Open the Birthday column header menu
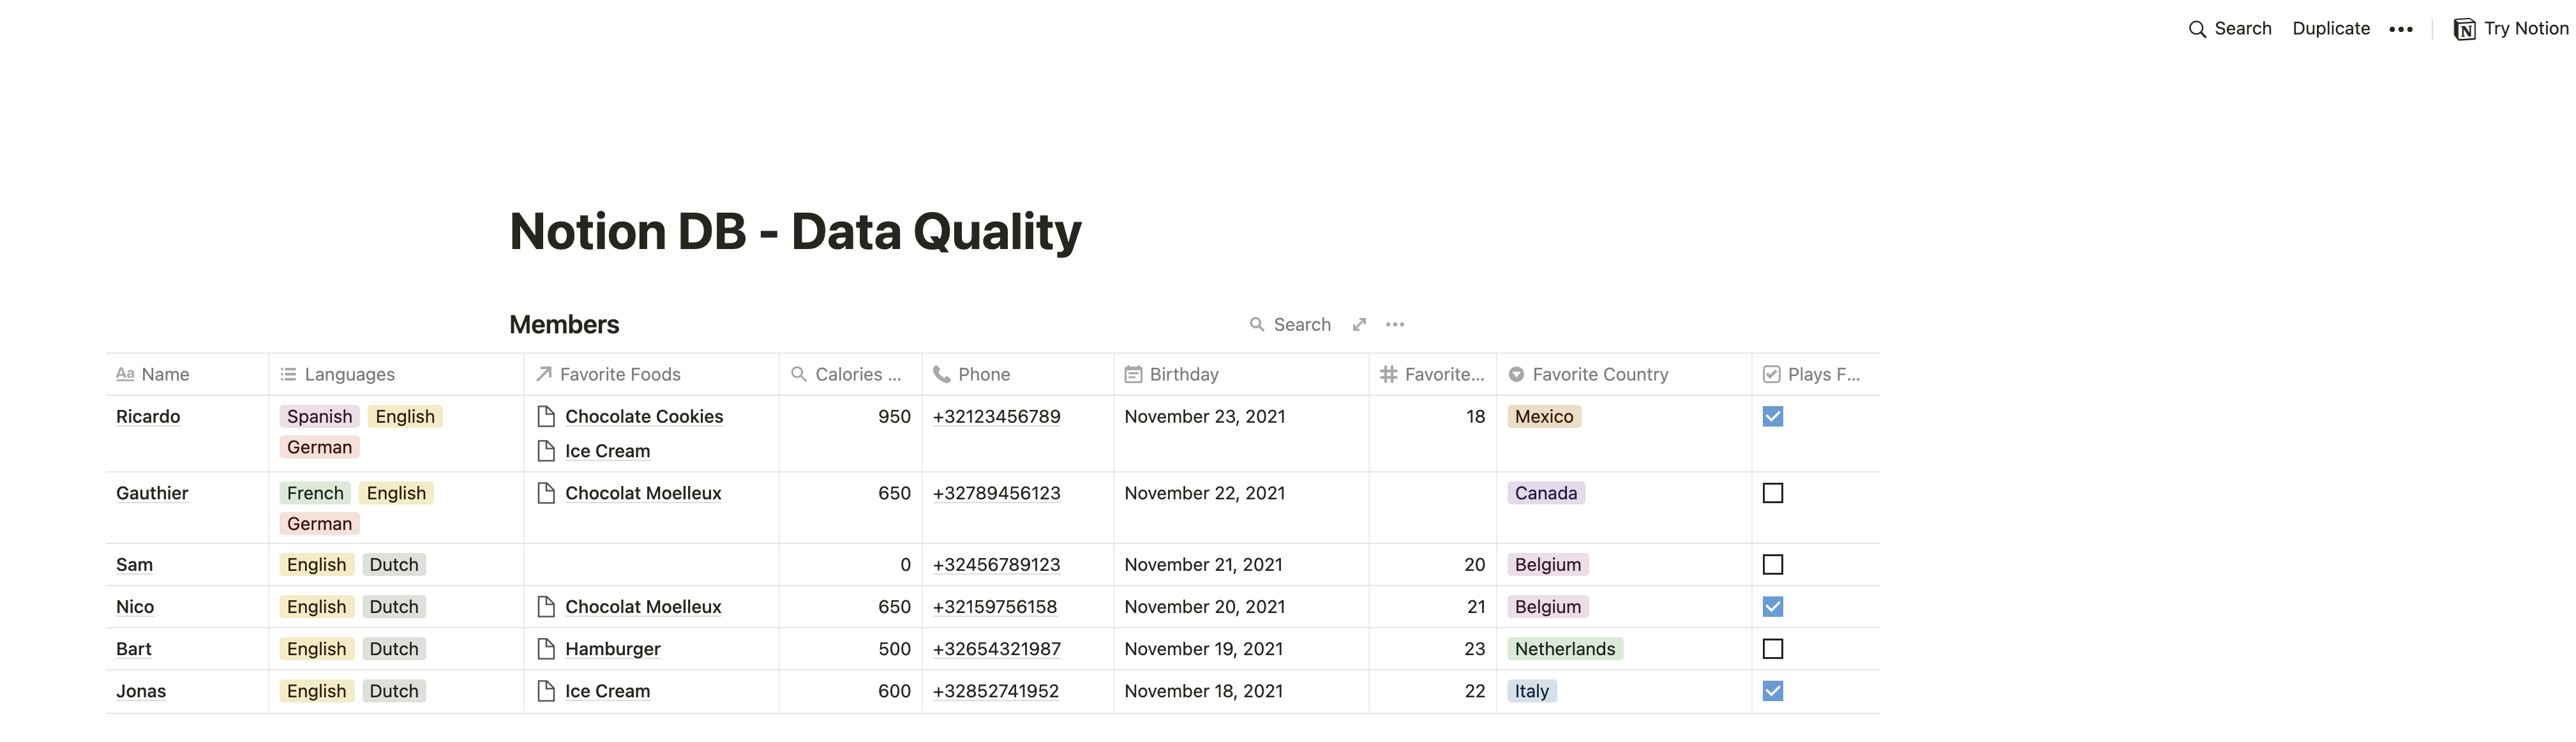Viewport: 2576px width, 742px height. click(1183, 374)
